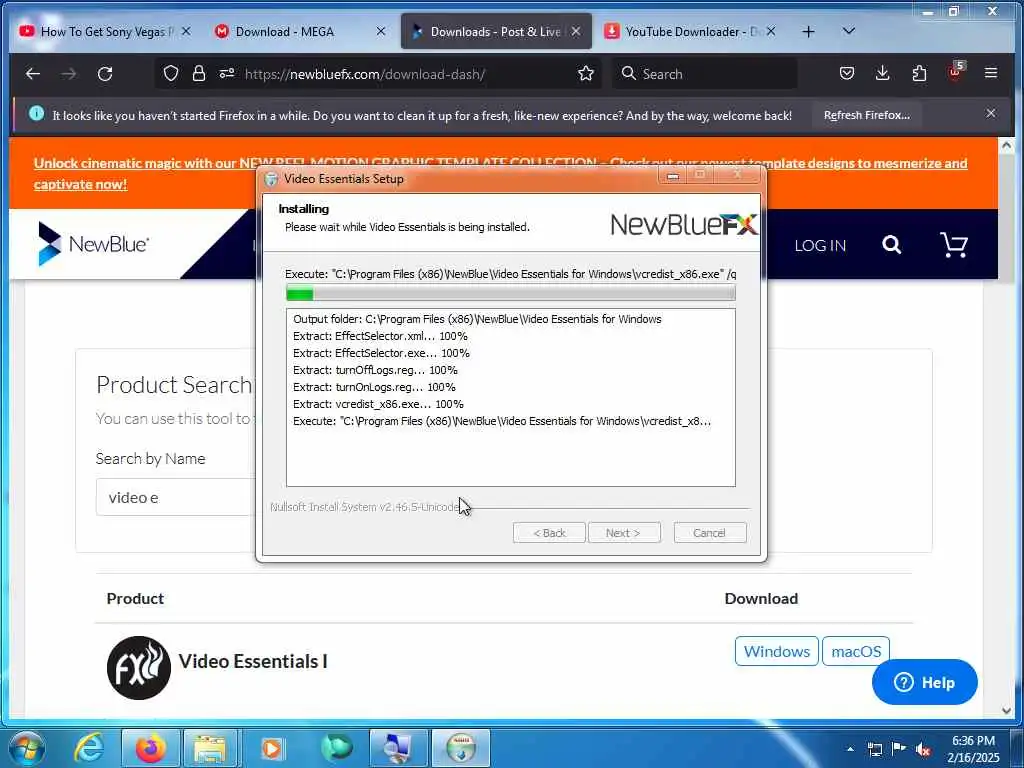The image size is (1024, 768).
Task: Open the LOG IN link
Action: pos(820,246)
